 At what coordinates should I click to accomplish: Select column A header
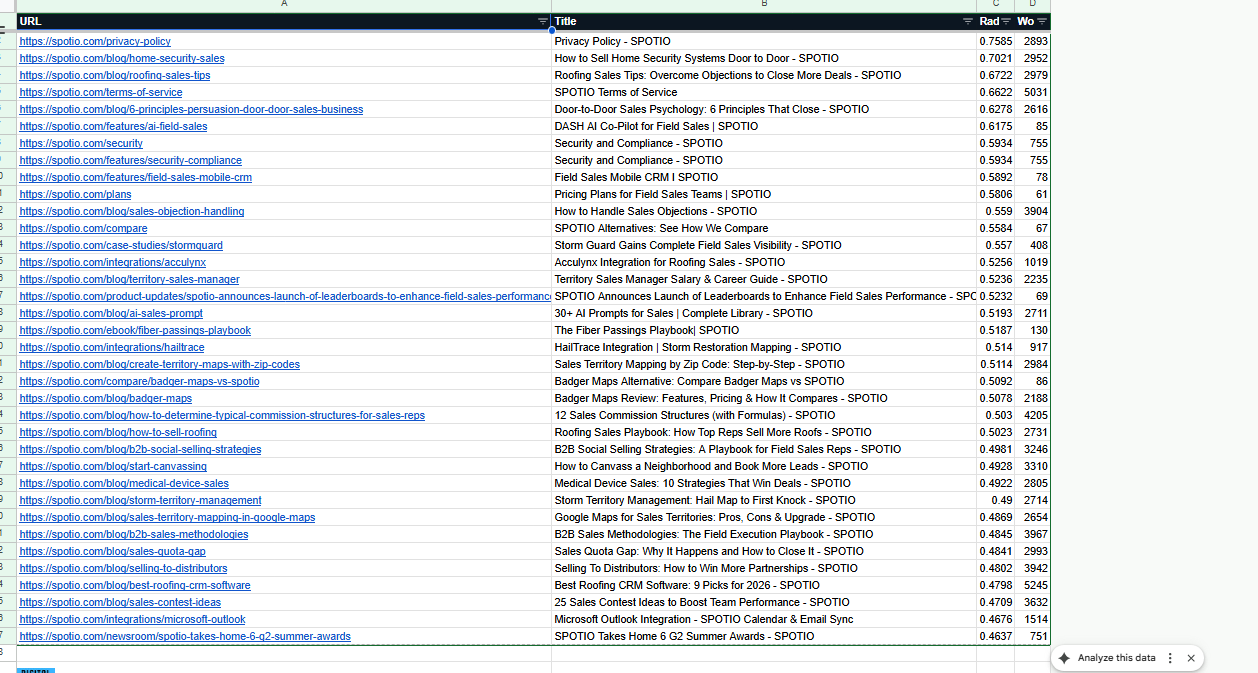point(284,5)
